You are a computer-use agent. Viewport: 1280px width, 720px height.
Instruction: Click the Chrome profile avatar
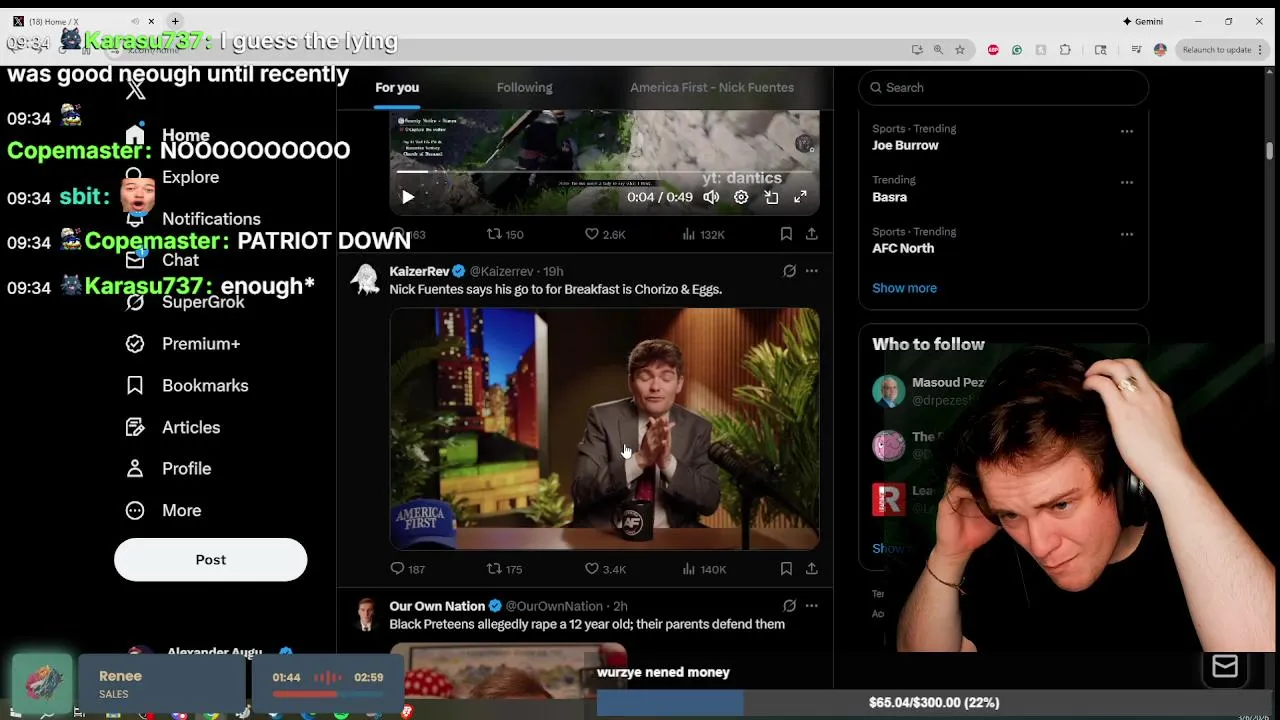point(1160,50)
